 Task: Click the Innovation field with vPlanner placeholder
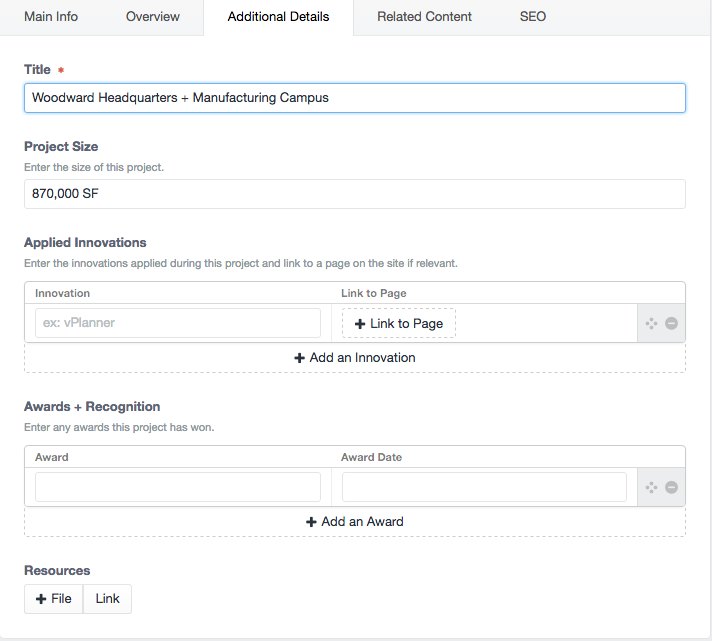tap(178, 323)
